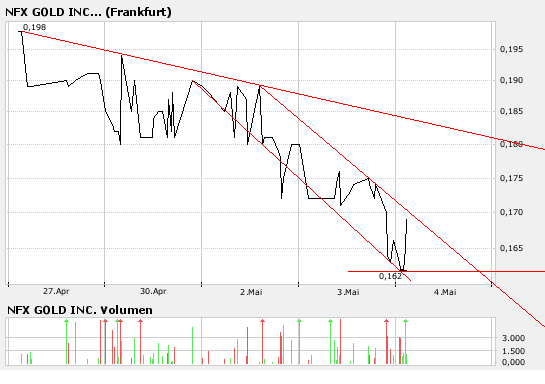Click the 0,198 high price label
545x384 pixels.
(x=34, y=27)
